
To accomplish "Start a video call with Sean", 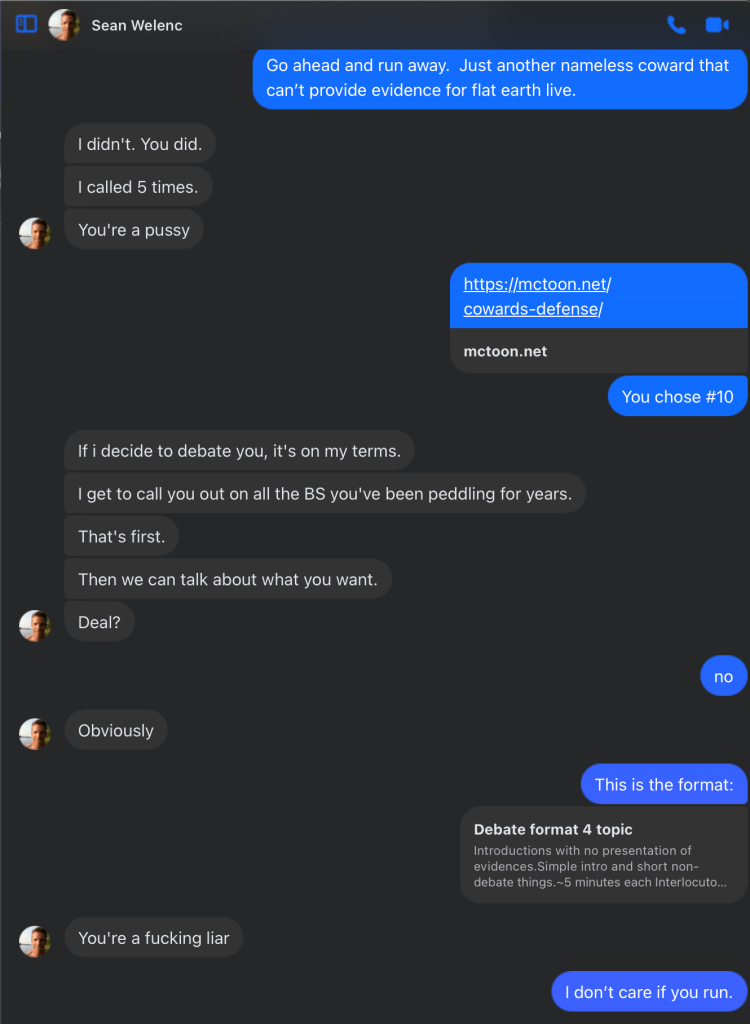I will coord(716,25).
